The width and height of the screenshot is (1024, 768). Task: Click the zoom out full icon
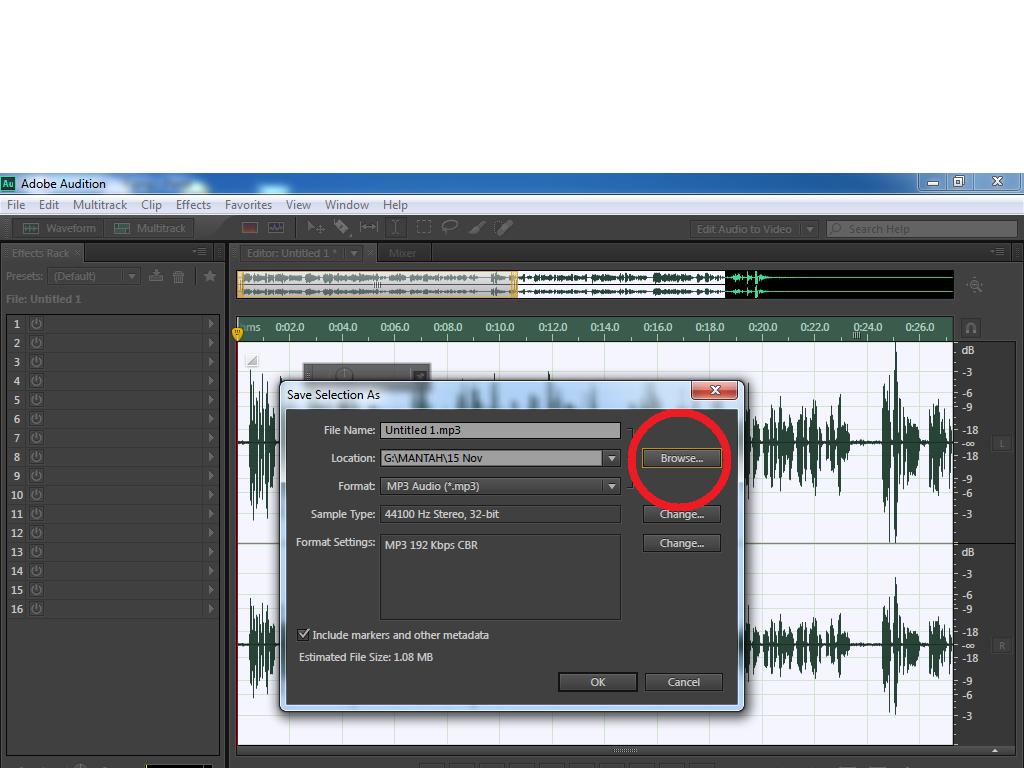click(x=975, y=285)
